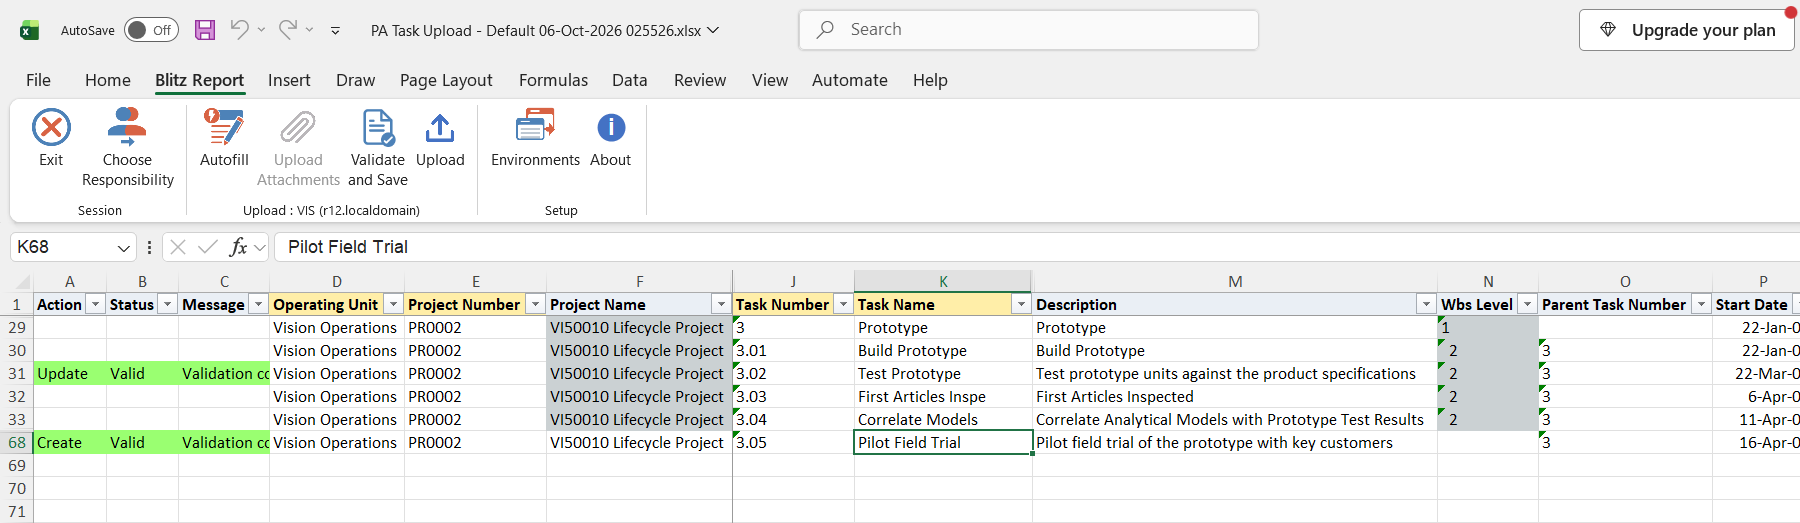Open the Environments setup

pyautogui.click(x=535, y=138)
